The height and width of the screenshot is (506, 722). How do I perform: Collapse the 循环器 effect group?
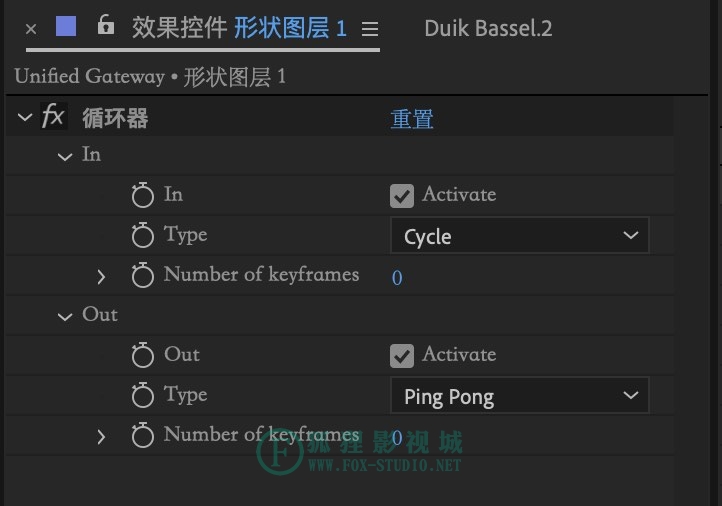pos(25,117)
